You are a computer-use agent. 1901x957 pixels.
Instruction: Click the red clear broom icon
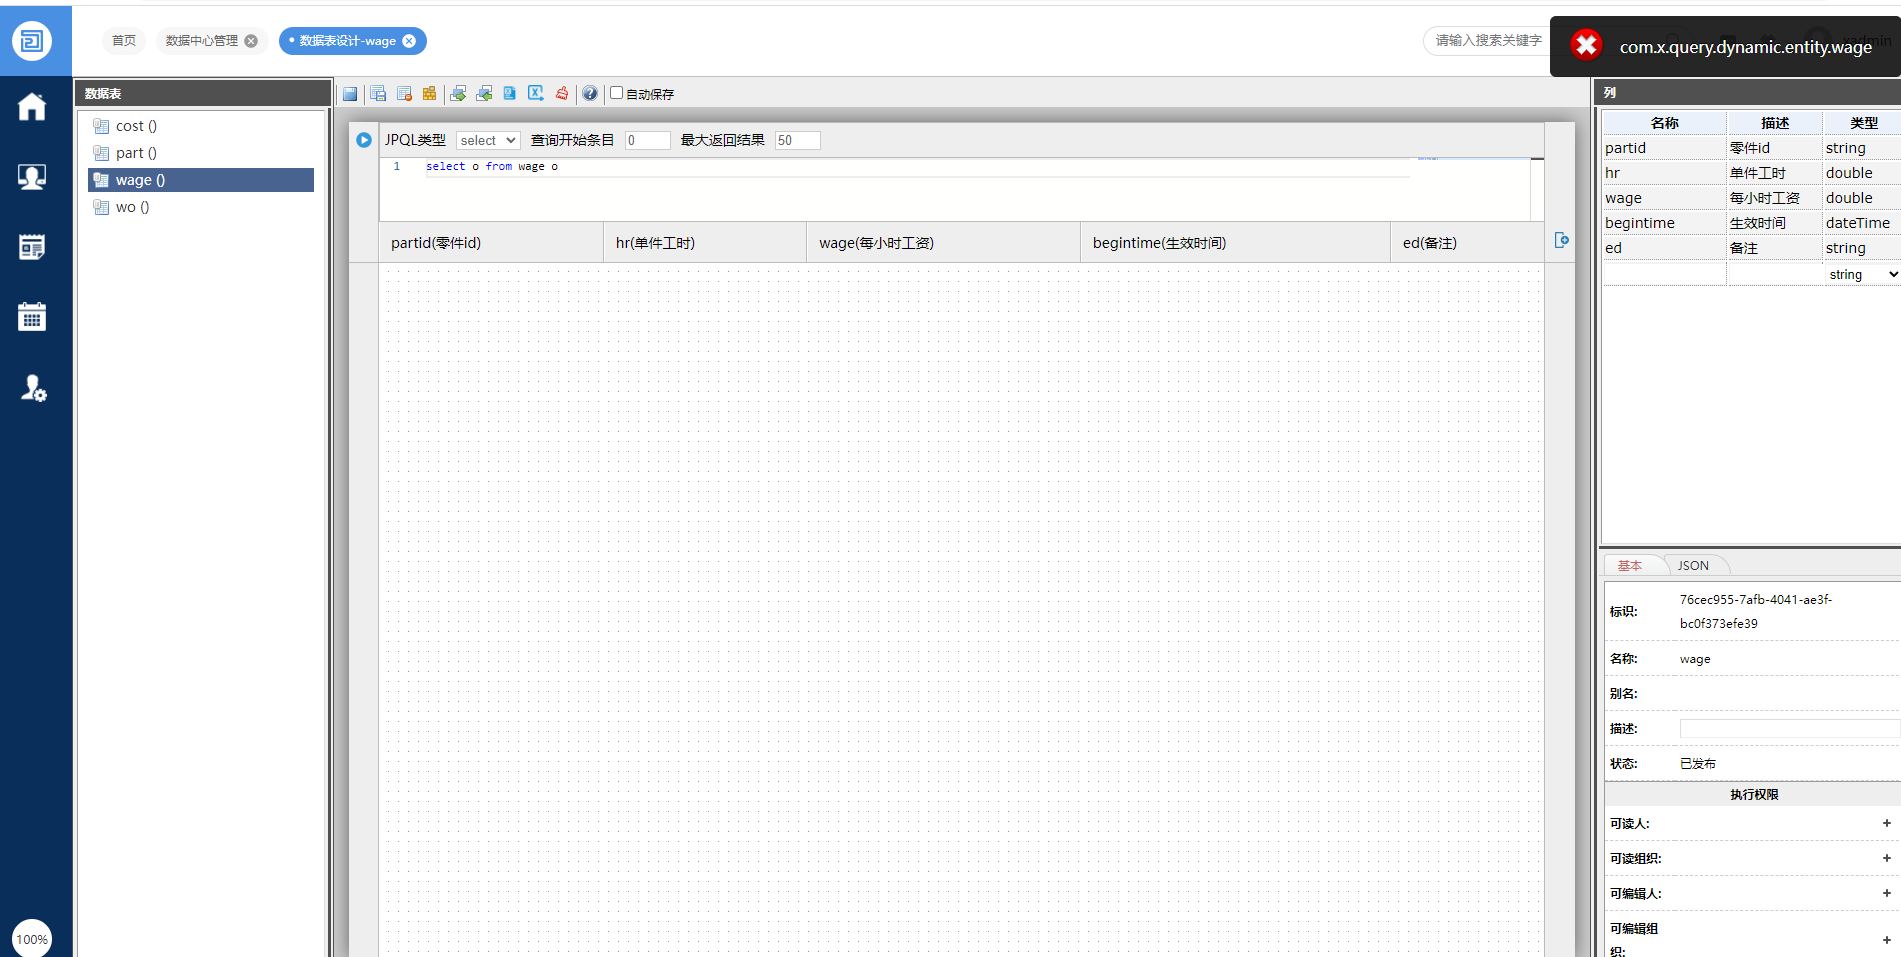(x=562, y=94)
